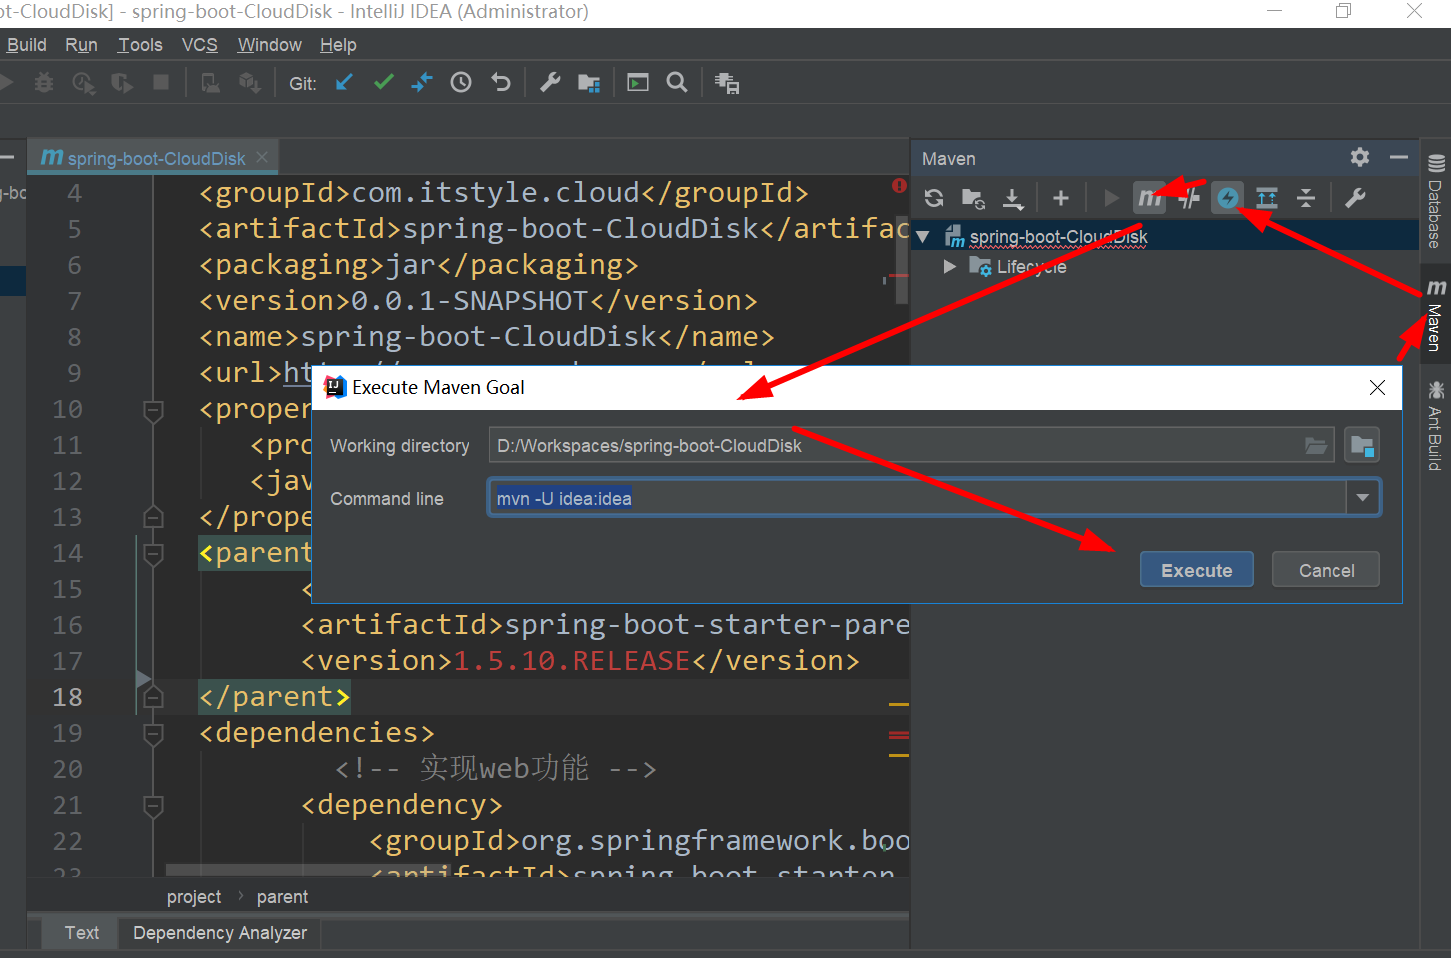Image resolution: width=1451 pixels, height=958 pixels.
Task: Click Run Anything terminal icon
Action: 638,82
